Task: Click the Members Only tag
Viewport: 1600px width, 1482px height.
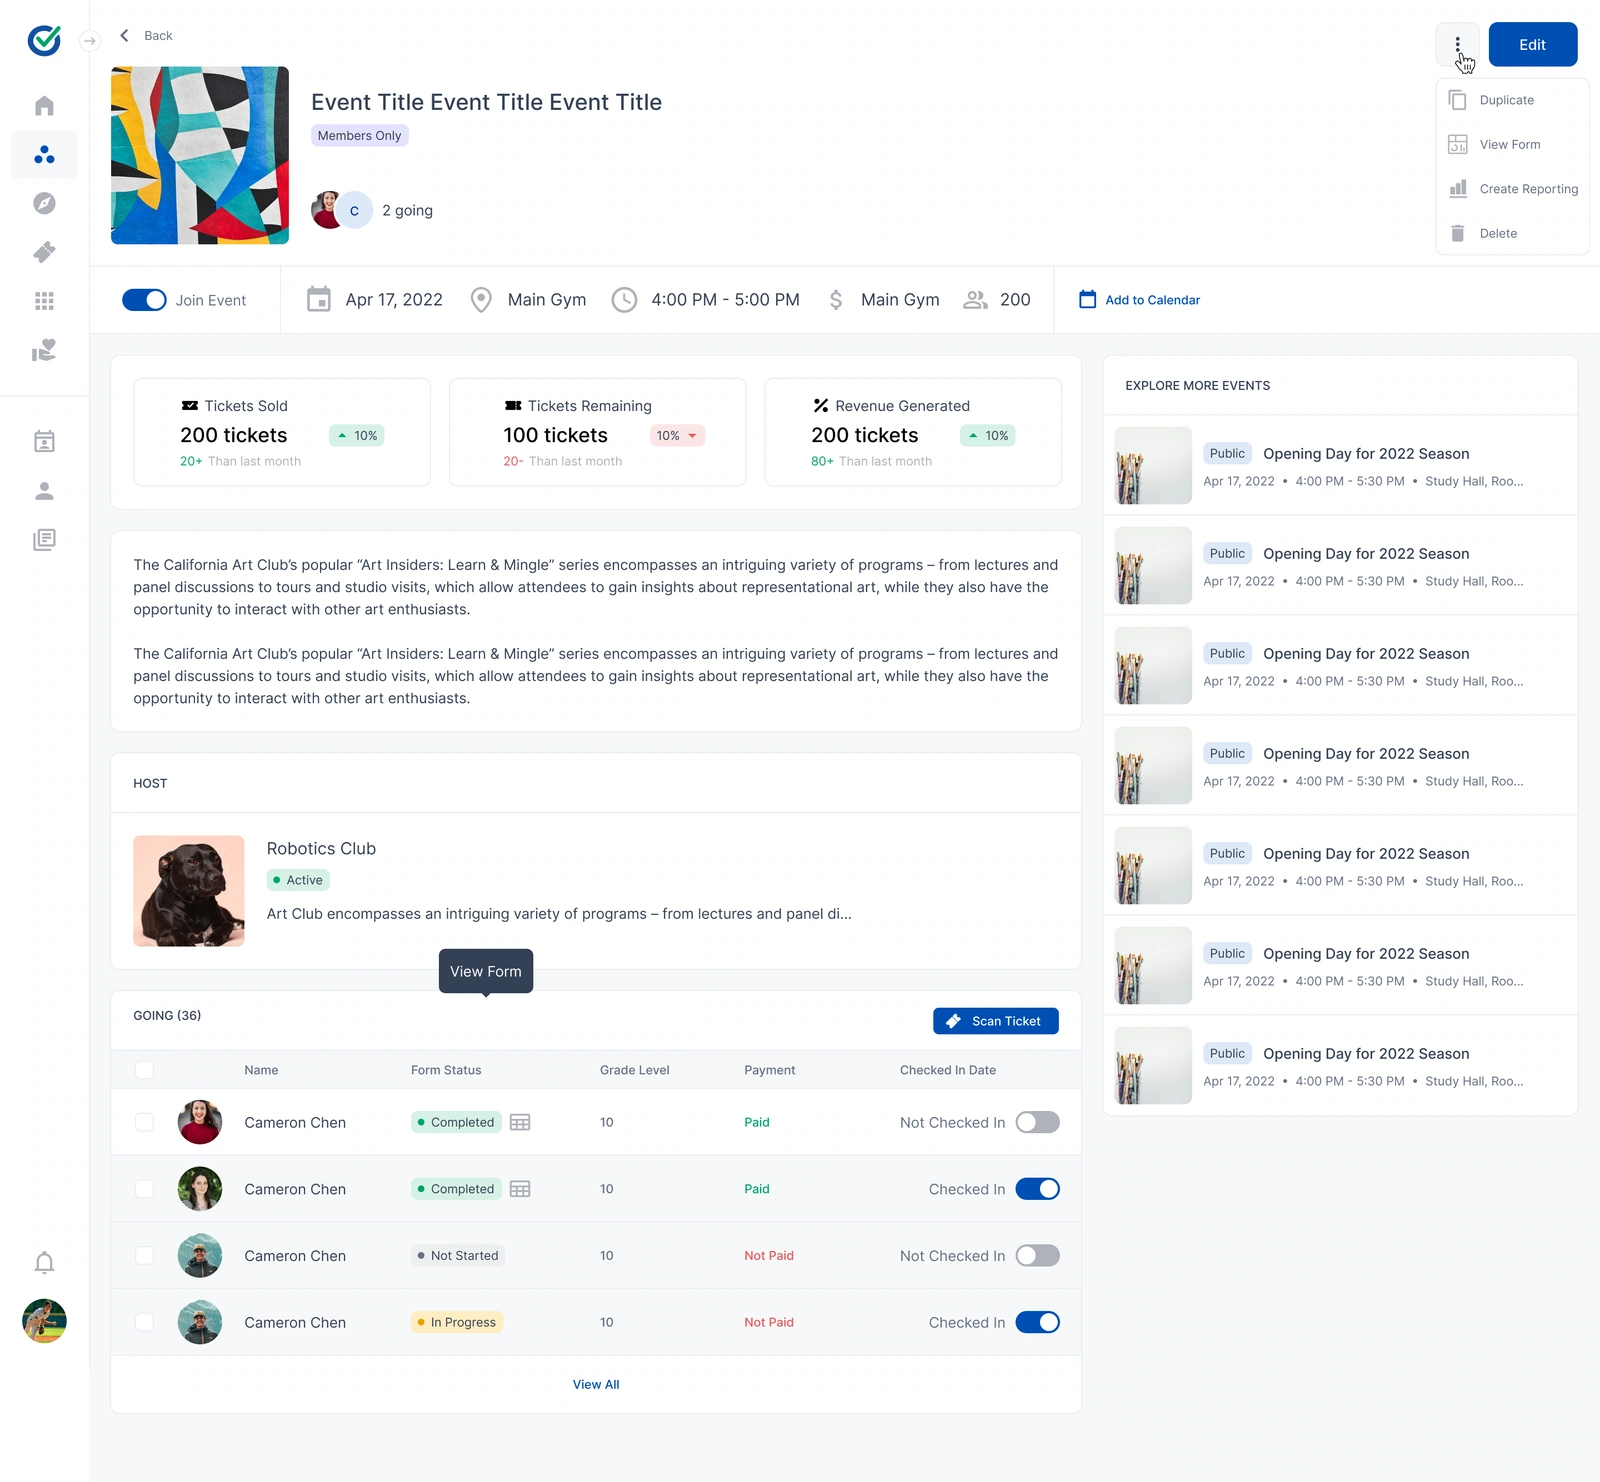Action: click(x=359, y=136)
